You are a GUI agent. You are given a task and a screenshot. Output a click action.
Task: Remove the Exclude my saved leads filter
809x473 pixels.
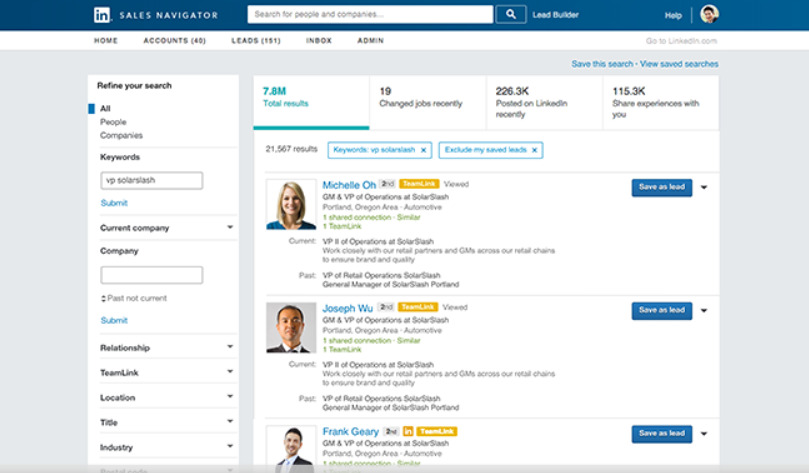pyautogui.click(x=535, y=150)
